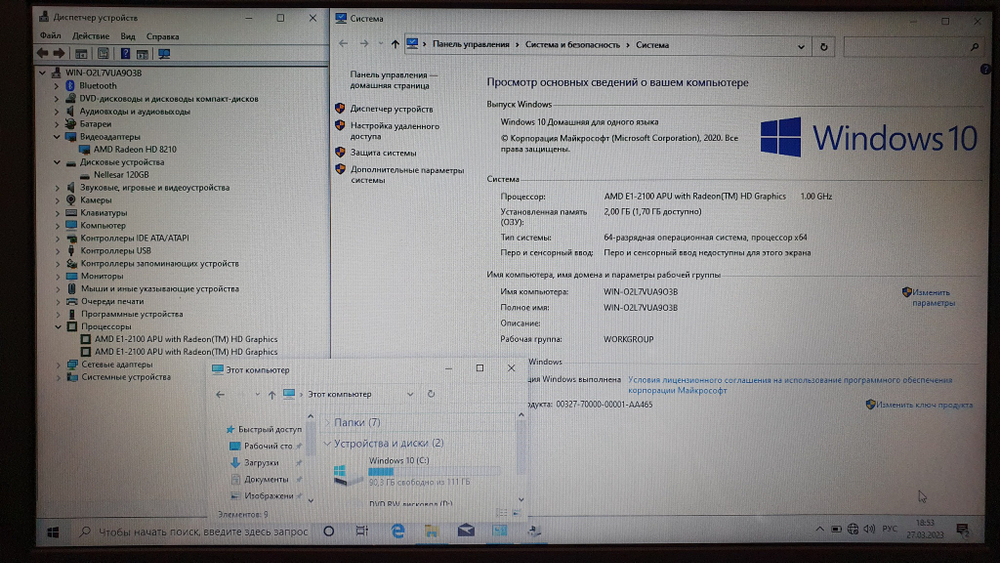The image size is (1000, 563).
Task: Open Диспетчер устройств link in System window
Action: pyautogui.click(x=391, y=109)
